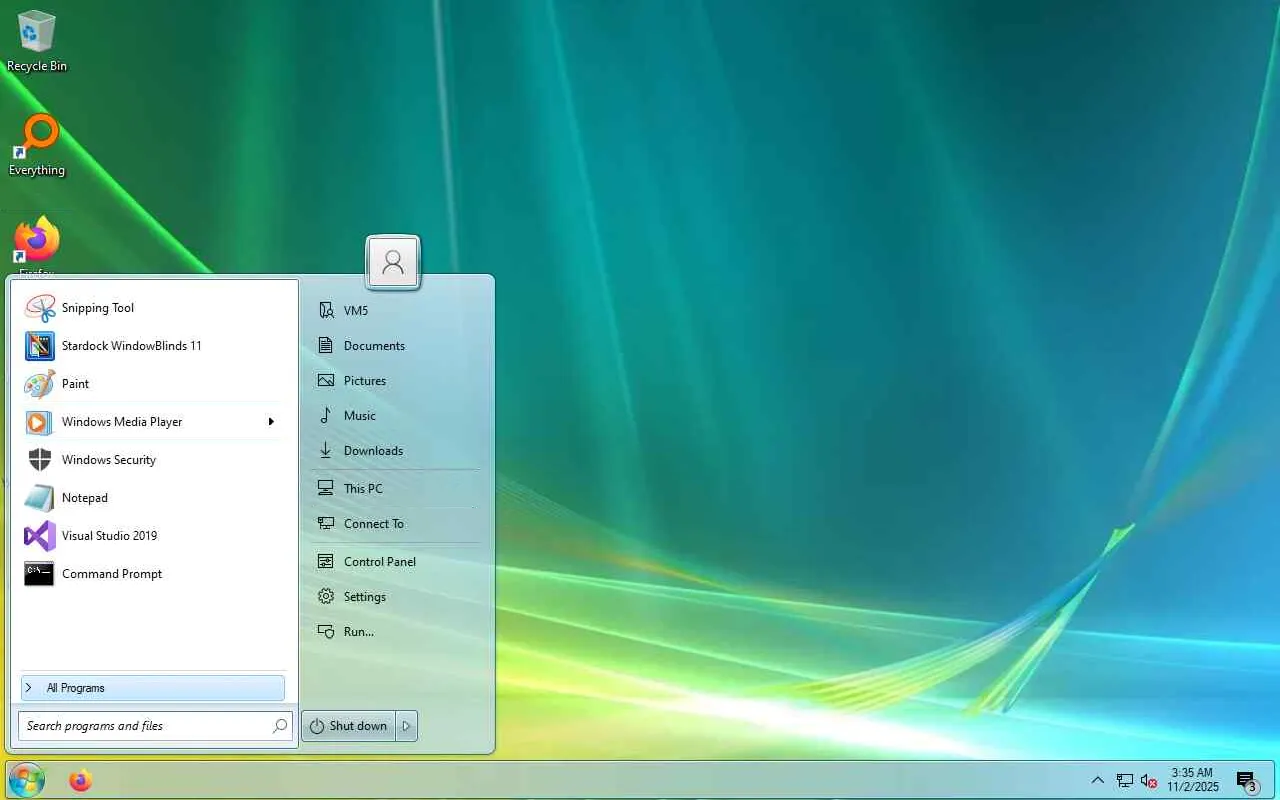Click the Settings gear icon
Viewport: 1280px width, 800px height.
[325, 597]
